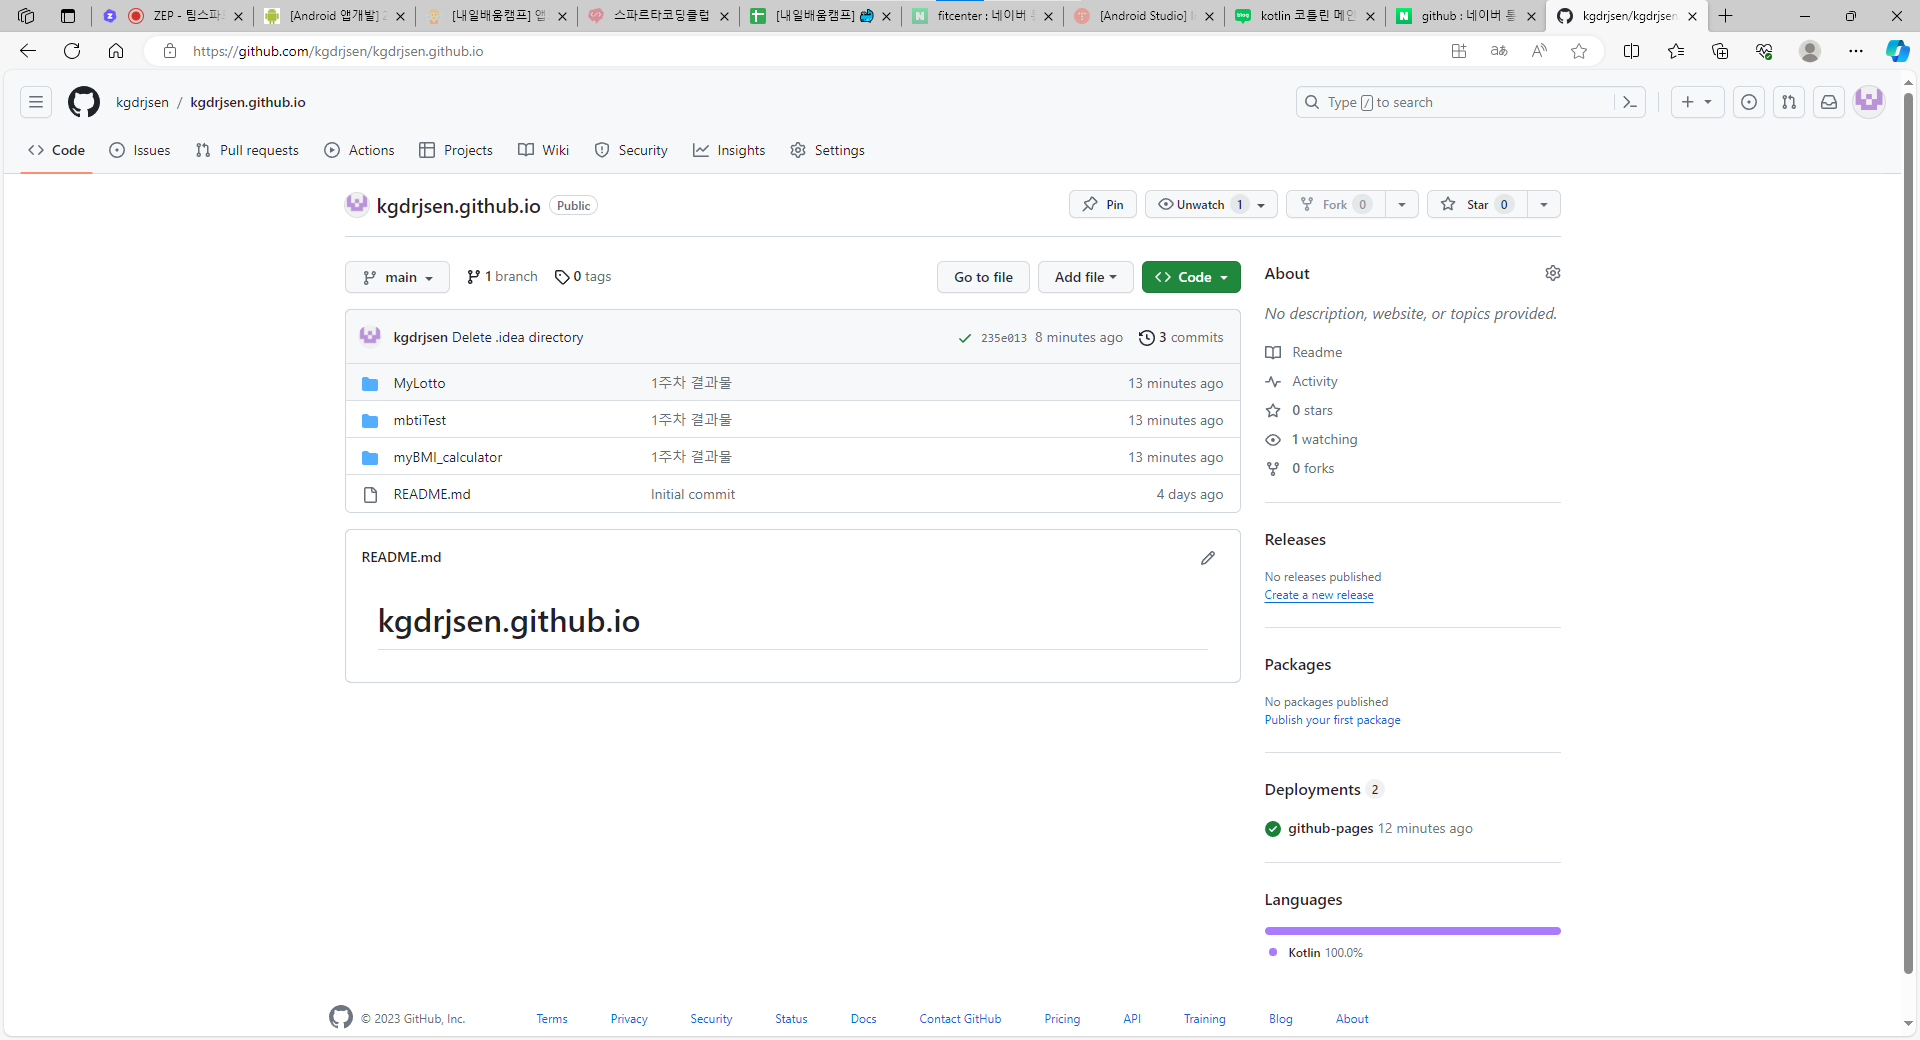The height and width of the screenshot is (1040, 1920).
Task: Open the browser profile icon
Action: point(1810,51)
